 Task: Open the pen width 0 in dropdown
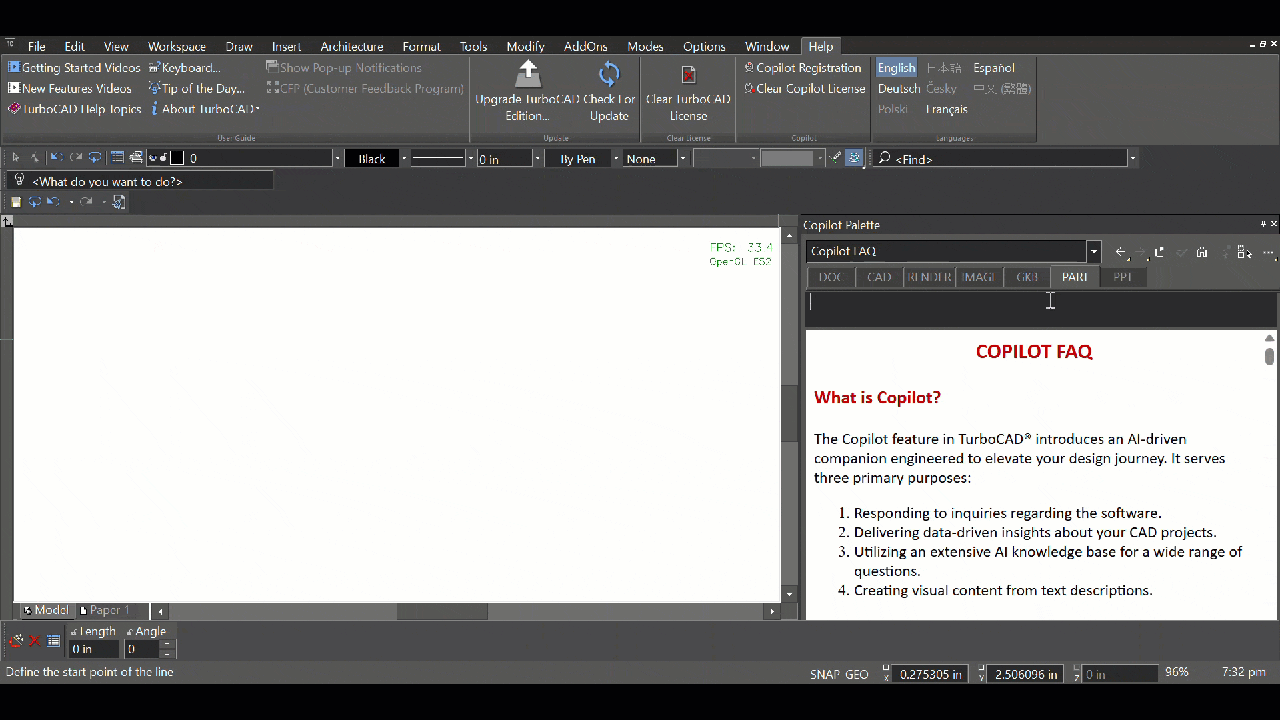click(537, 158)
